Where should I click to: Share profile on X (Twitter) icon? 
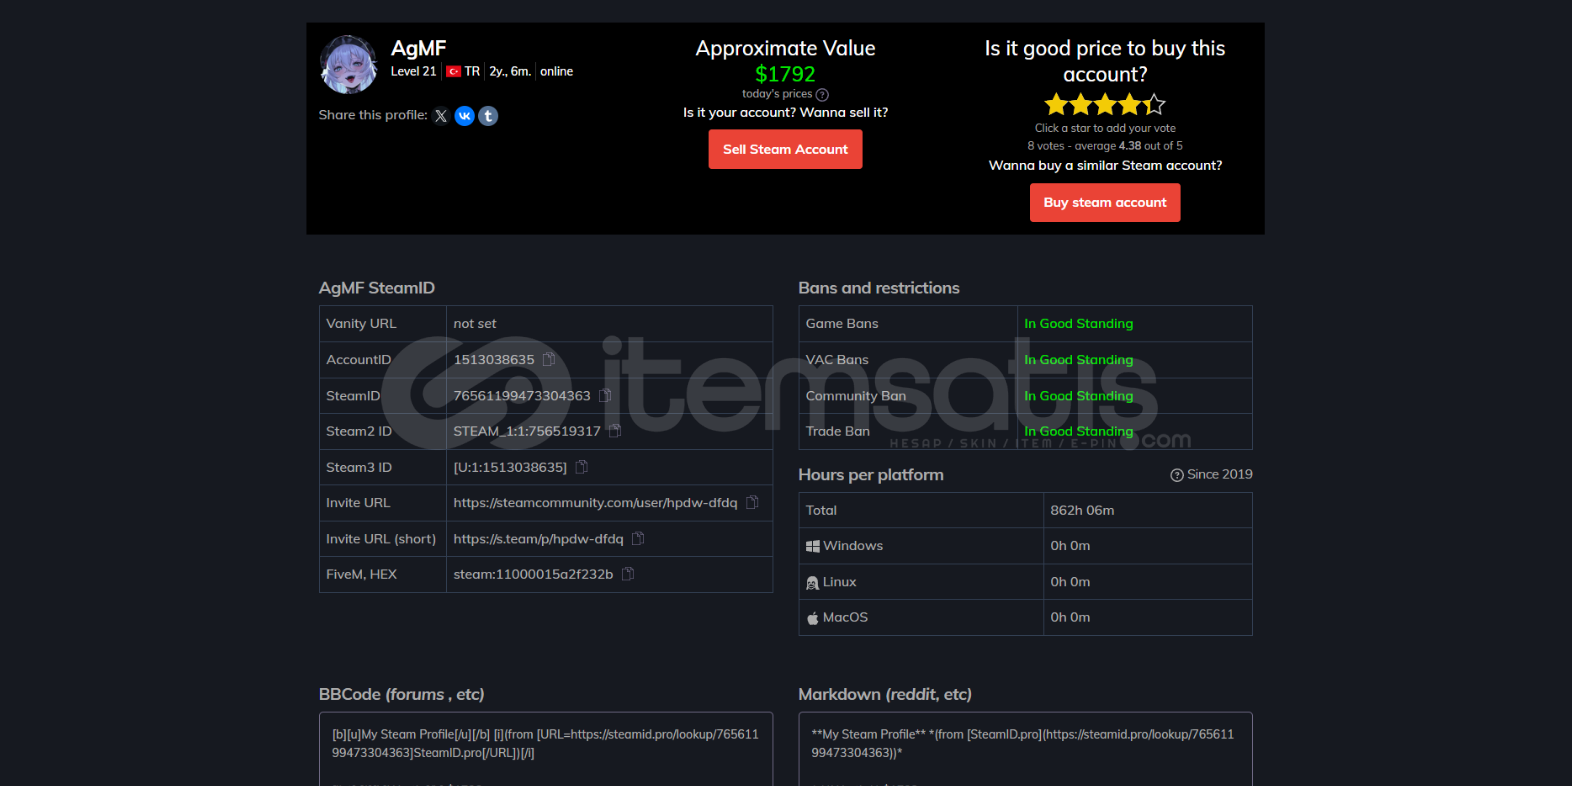click(x=441, y=116)
